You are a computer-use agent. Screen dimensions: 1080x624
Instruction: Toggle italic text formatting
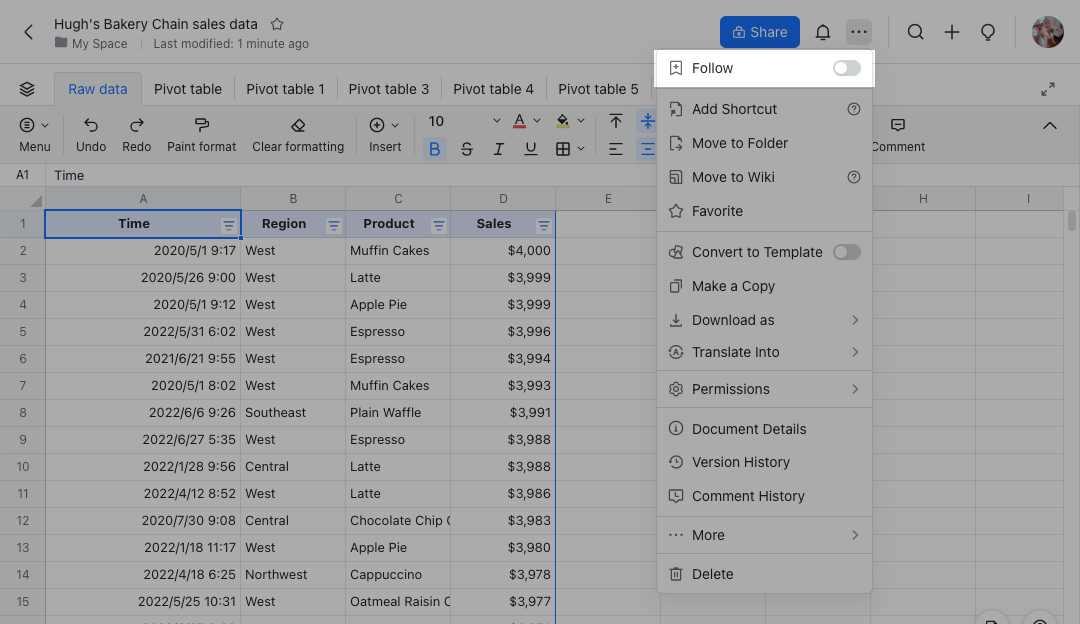[499, 149]
